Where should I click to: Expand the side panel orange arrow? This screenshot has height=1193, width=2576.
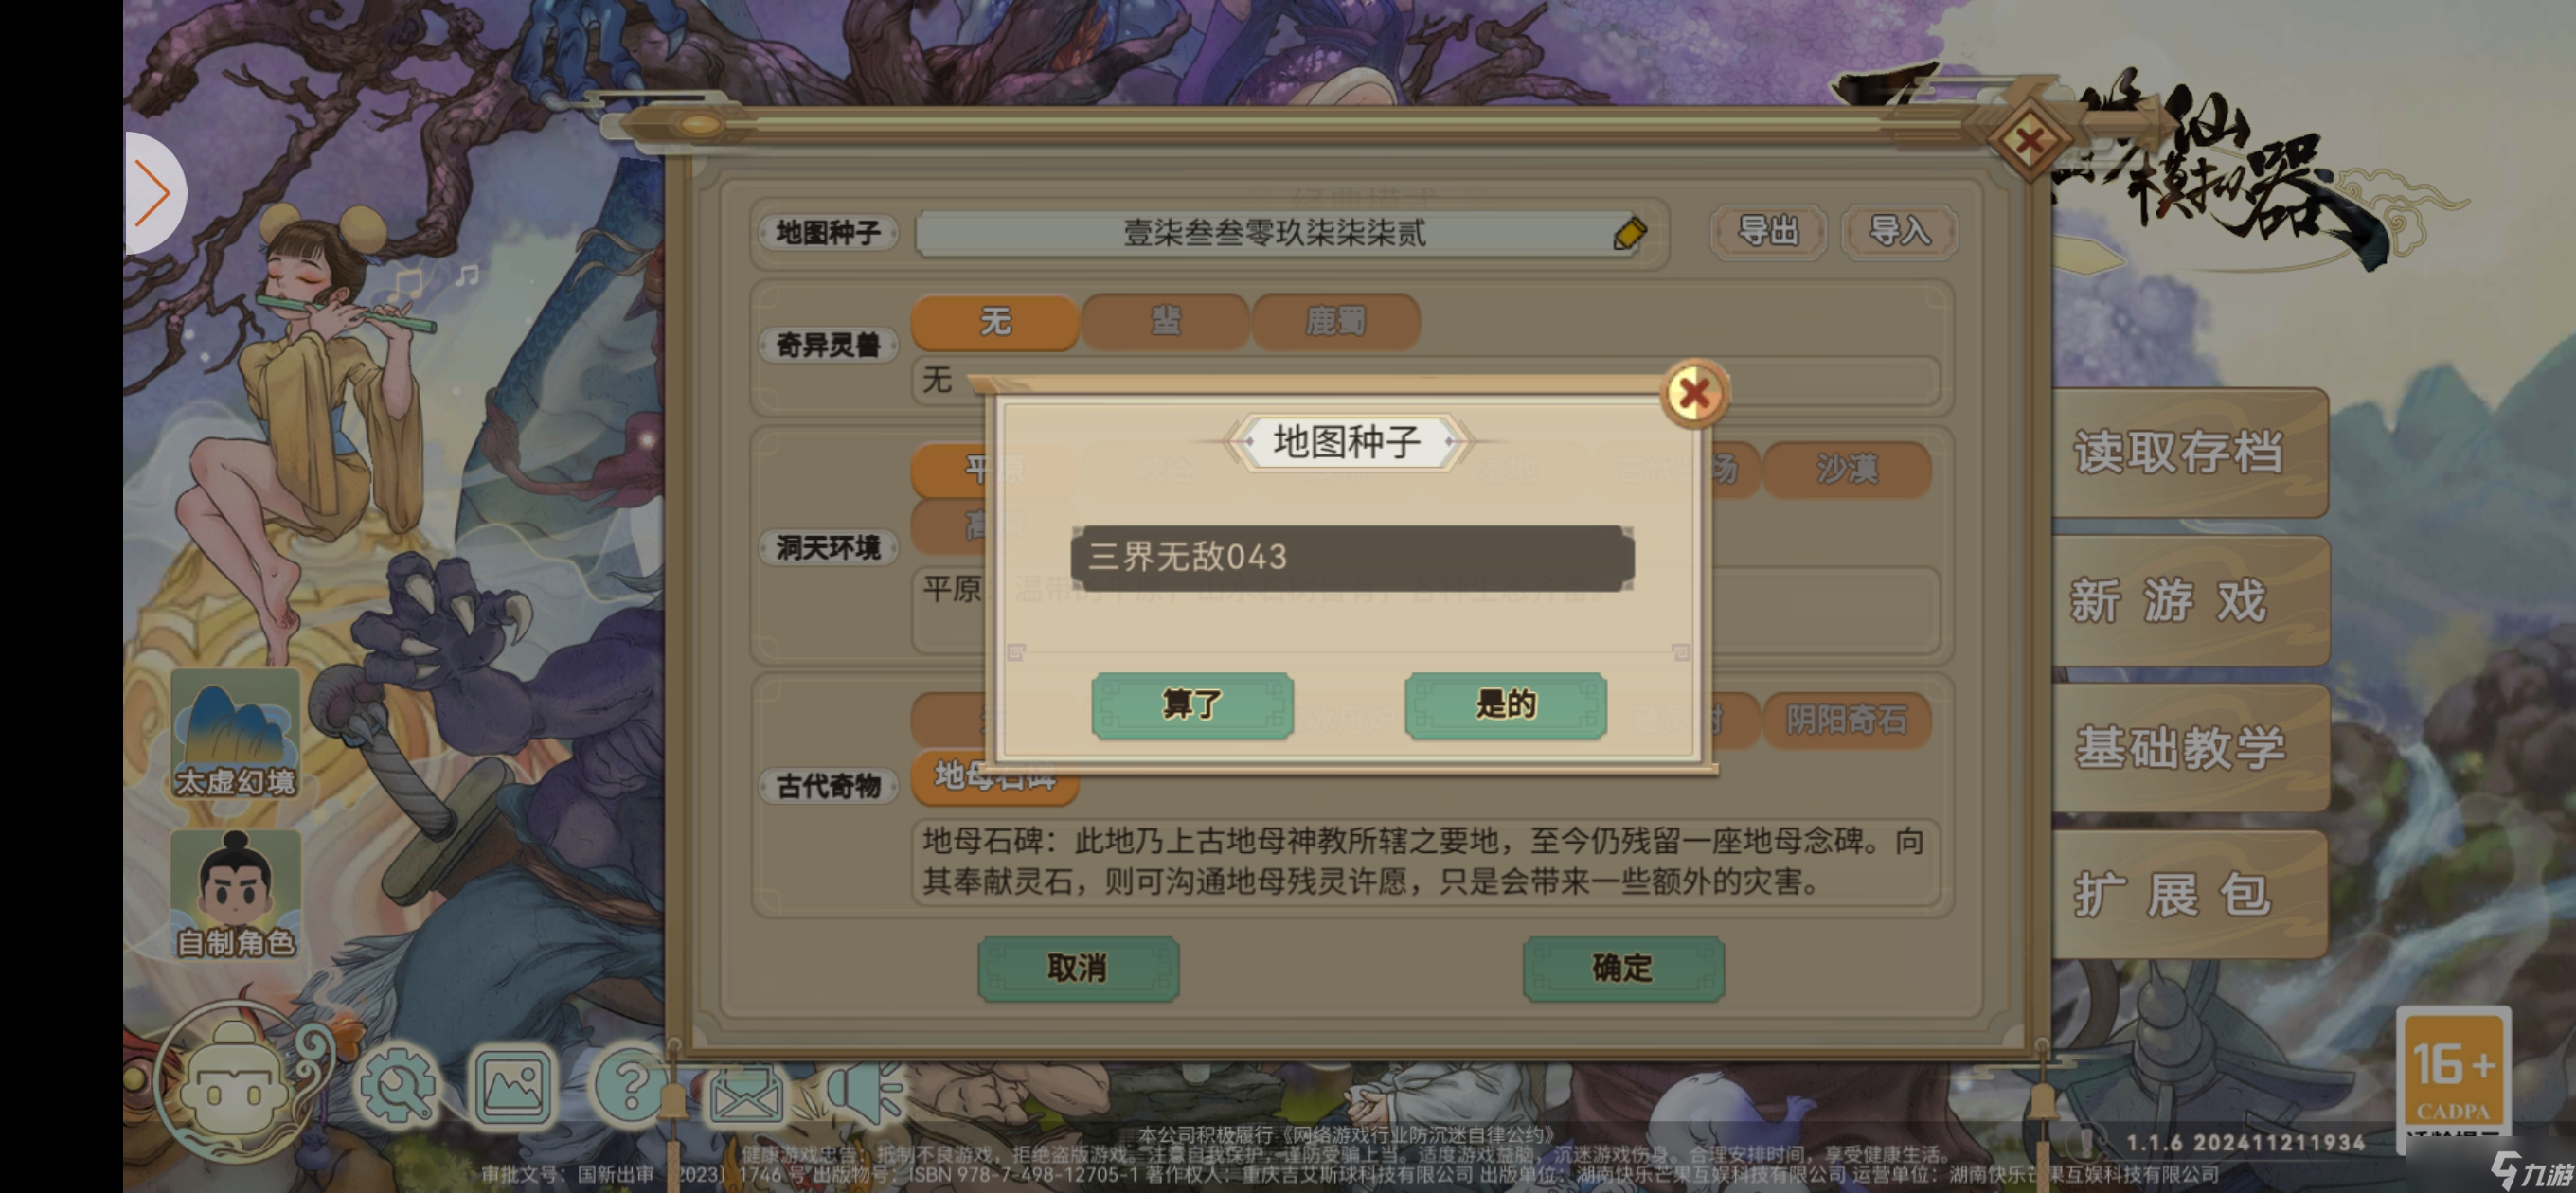point(153,193)
